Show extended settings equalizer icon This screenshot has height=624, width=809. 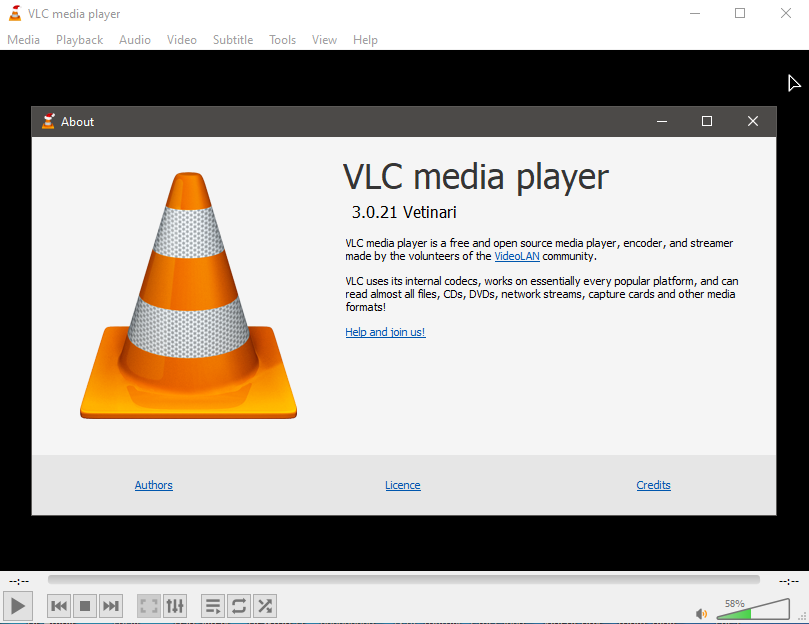tap(175, 606)
